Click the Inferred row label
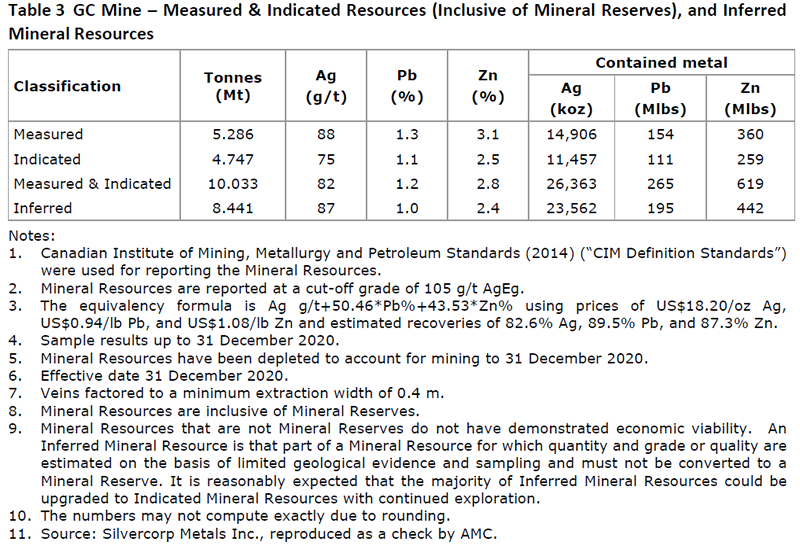 pos(43,208)
